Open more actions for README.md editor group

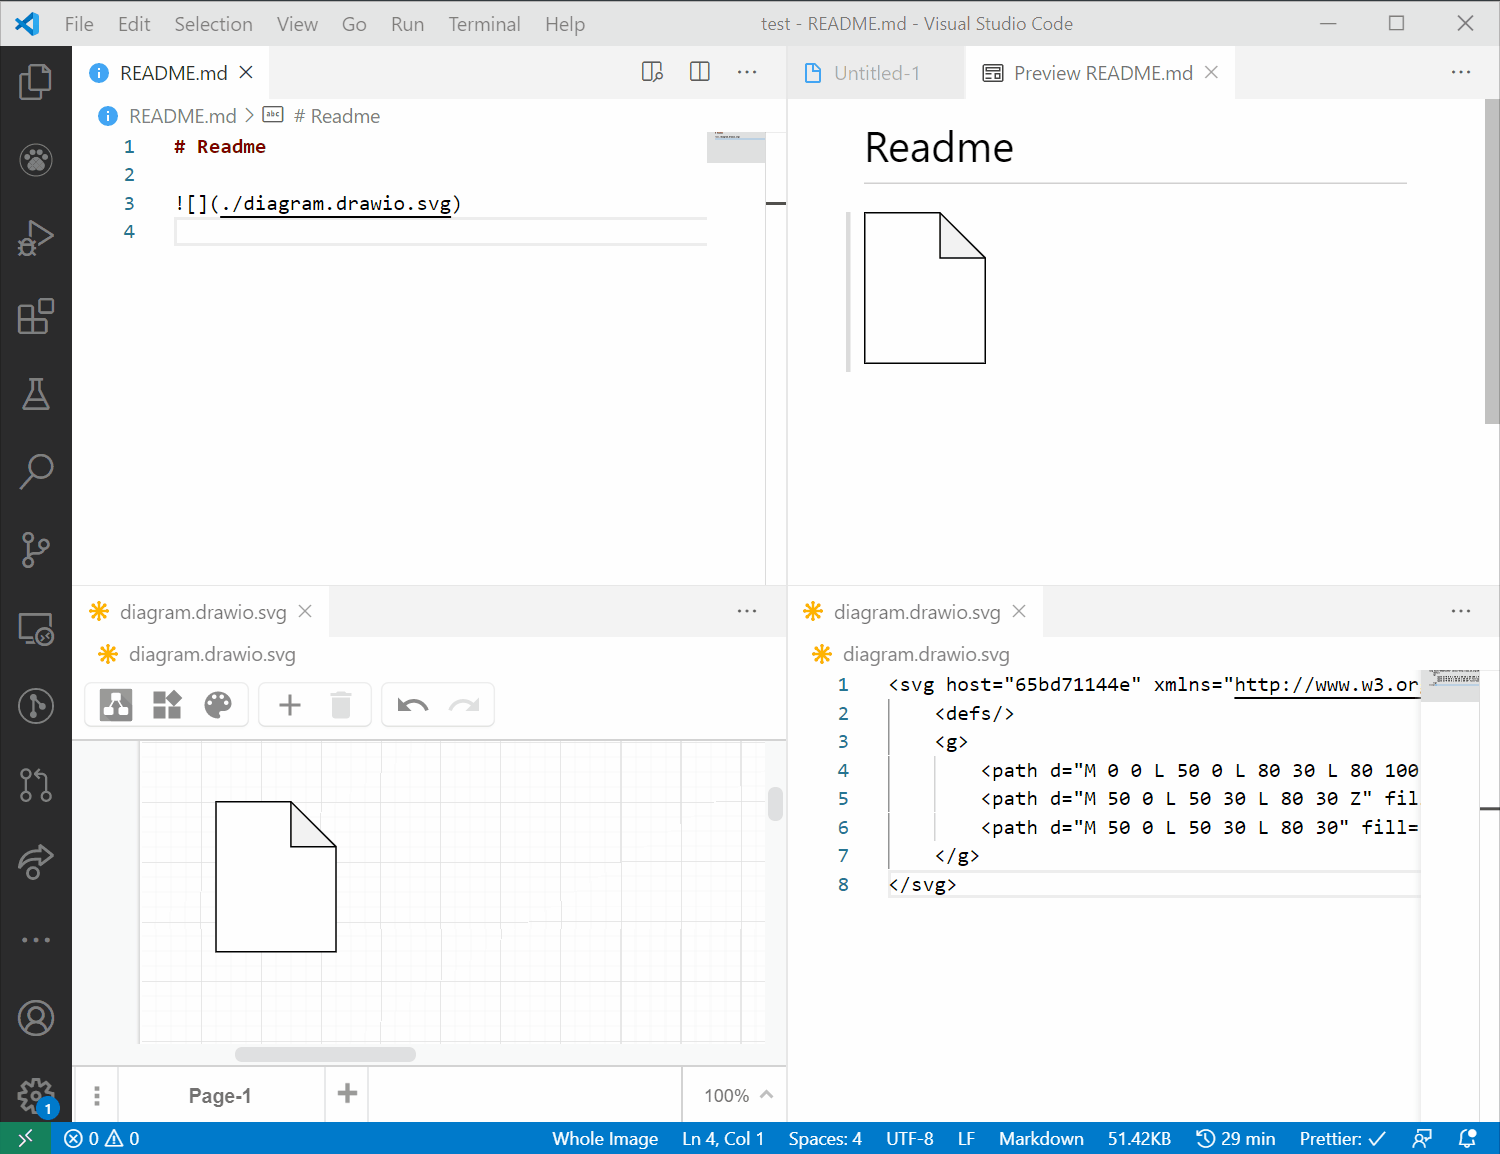point(747,72)
